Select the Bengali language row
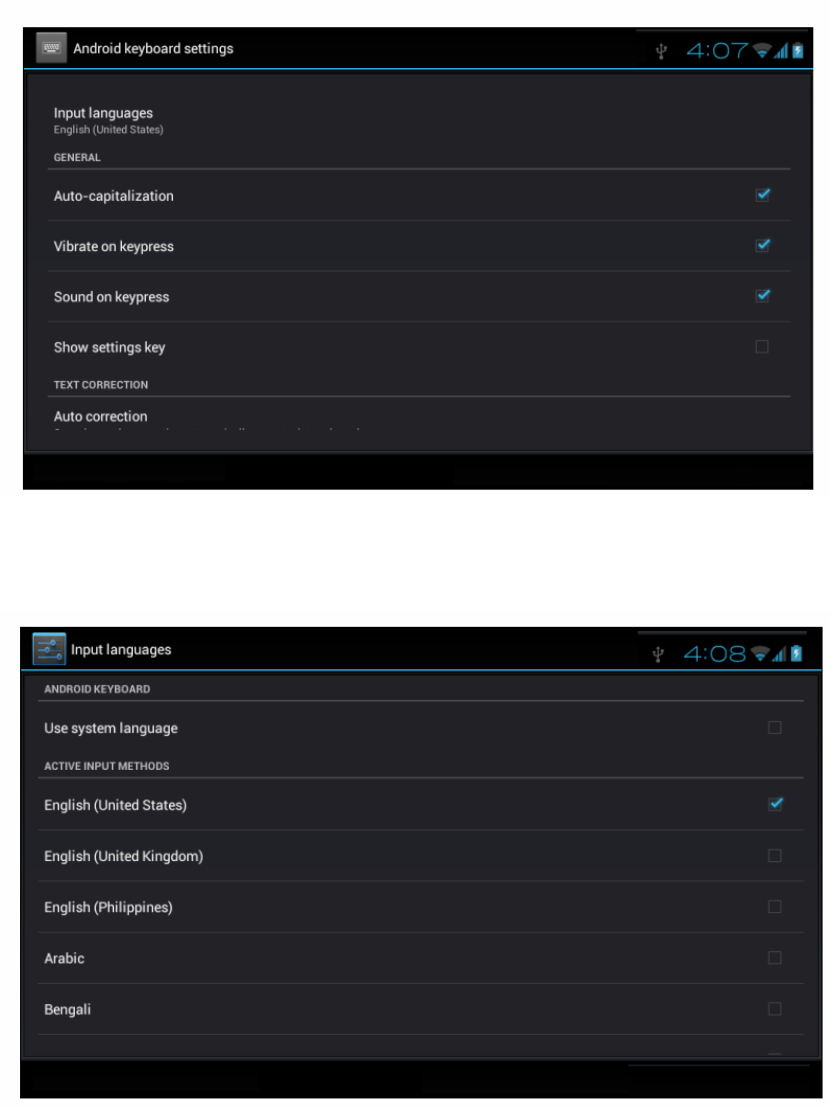The width and height of the screenshot is (830, 1108). (420, 1009)
